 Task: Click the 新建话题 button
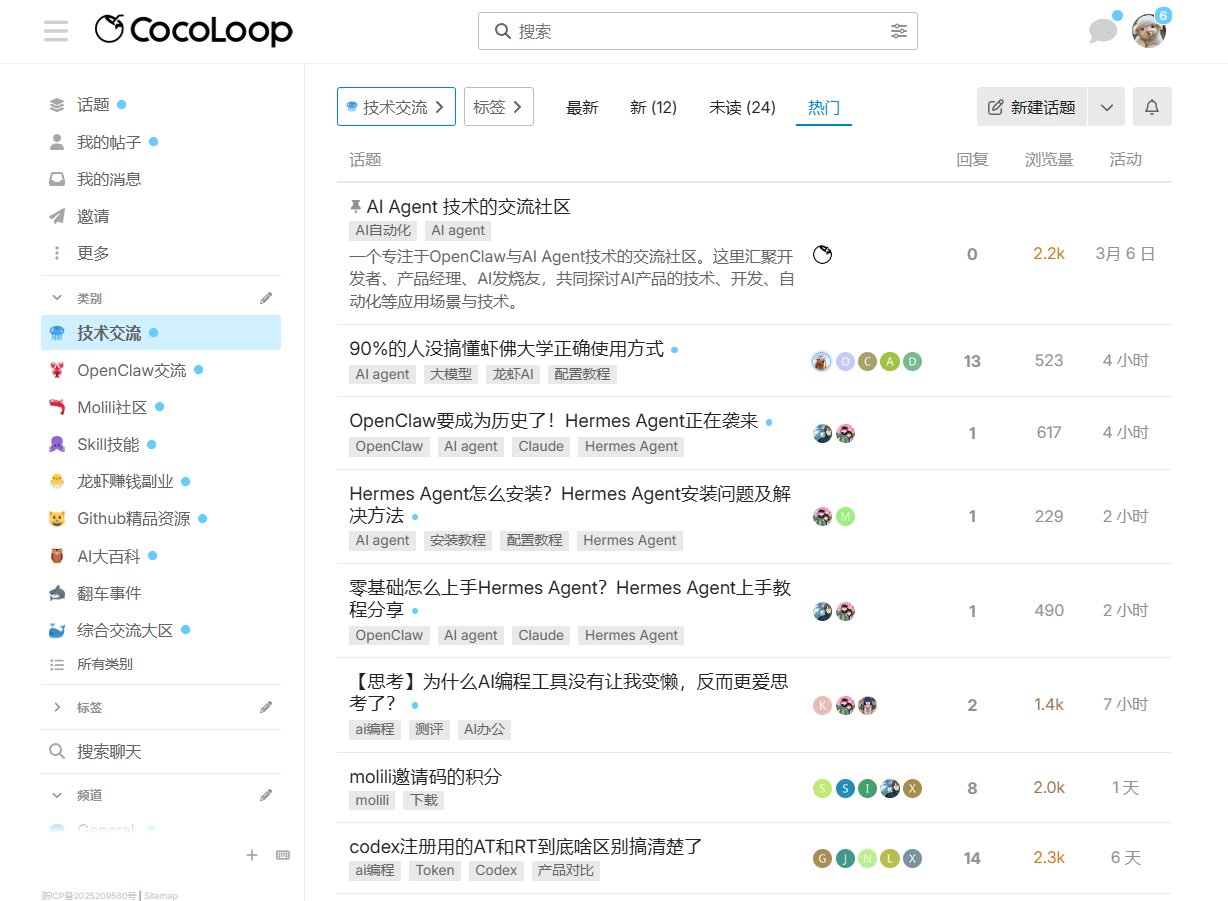[x=1031, y=107]
